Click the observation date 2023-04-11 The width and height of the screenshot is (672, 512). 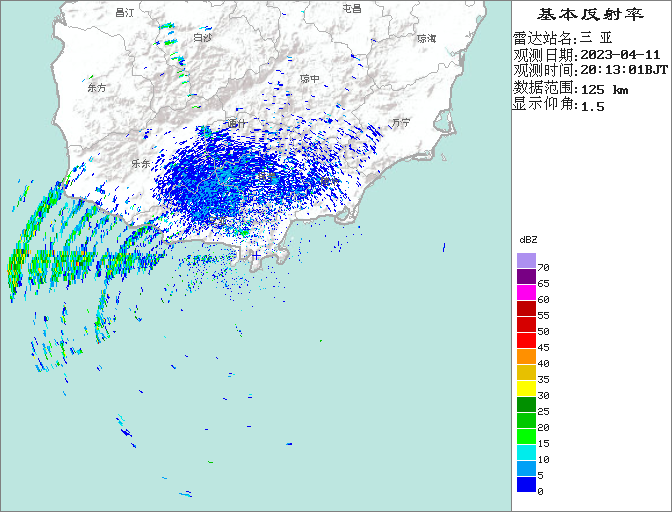click(620, 55)
